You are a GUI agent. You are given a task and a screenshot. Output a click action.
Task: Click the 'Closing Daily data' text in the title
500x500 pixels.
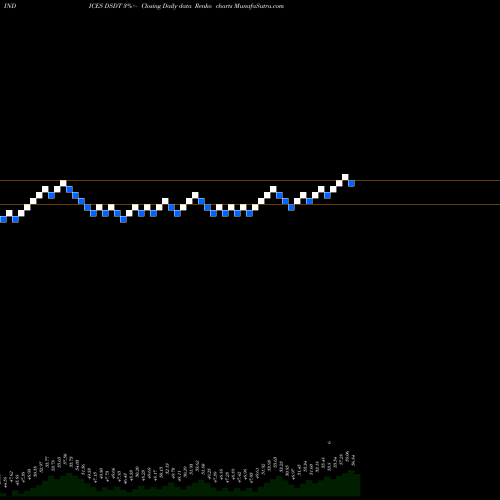point(166,6)
